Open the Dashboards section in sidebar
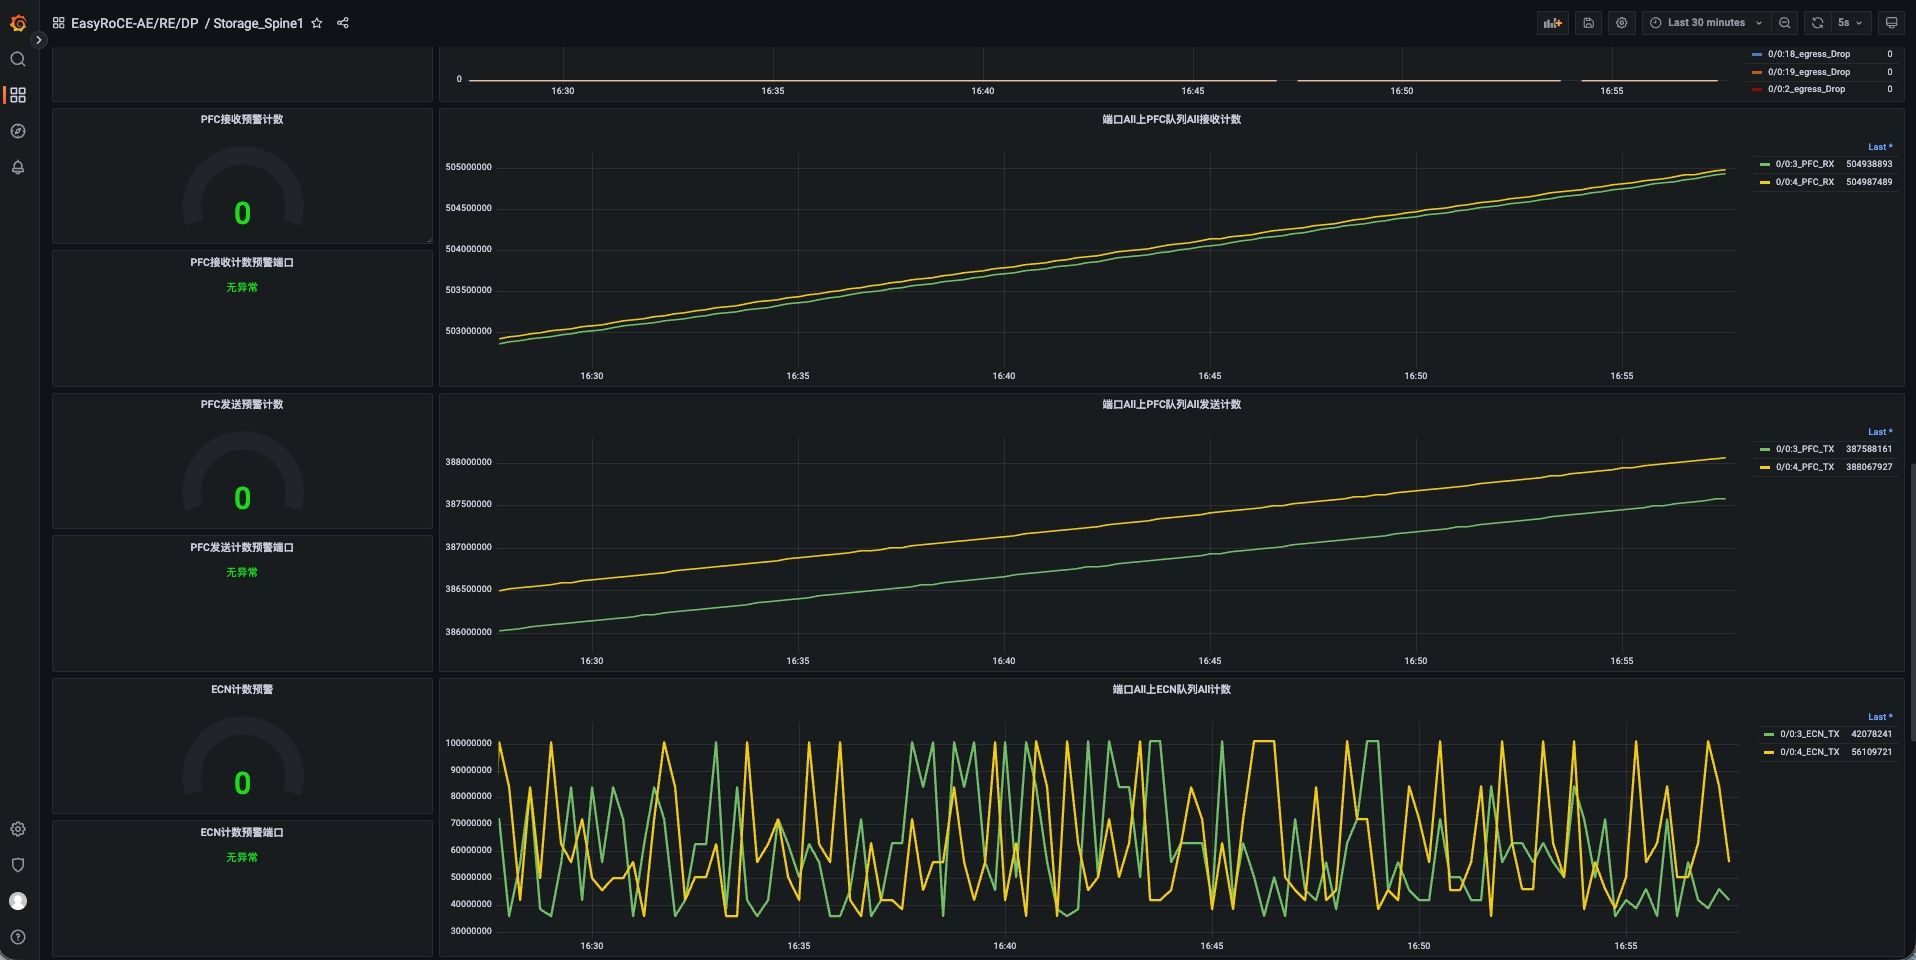The image size is (1916, 960). (x=18, y=95)
